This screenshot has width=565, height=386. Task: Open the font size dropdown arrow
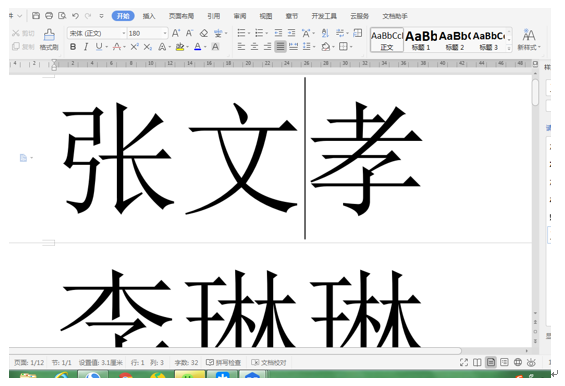(x=165, y=33)
